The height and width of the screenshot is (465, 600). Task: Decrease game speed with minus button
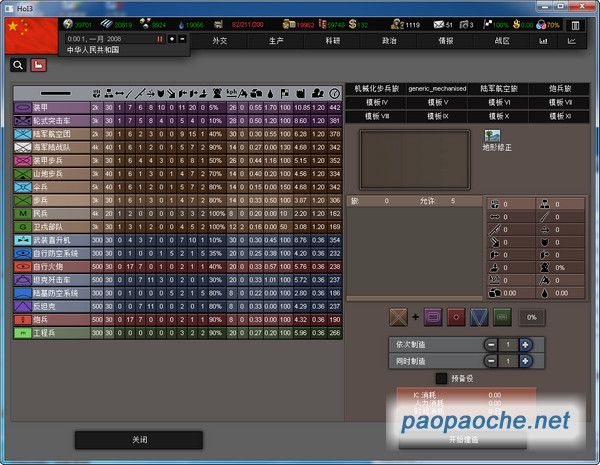coord(182,39)
